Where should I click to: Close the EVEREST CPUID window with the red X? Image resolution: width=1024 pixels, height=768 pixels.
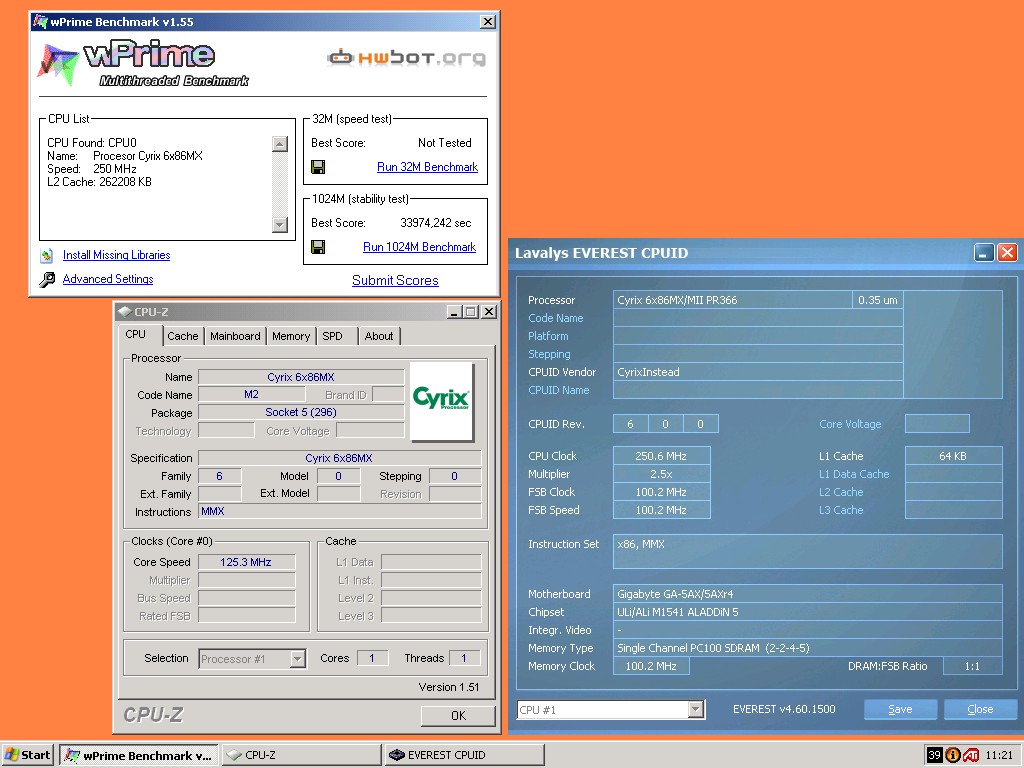tap(1008, 253)
